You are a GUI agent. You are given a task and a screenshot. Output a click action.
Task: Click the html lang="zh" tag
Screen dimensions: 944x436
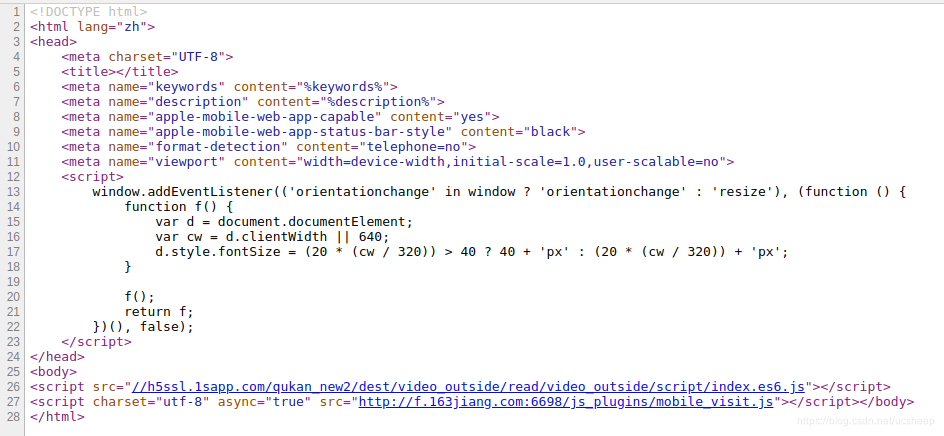click(93, 26)
